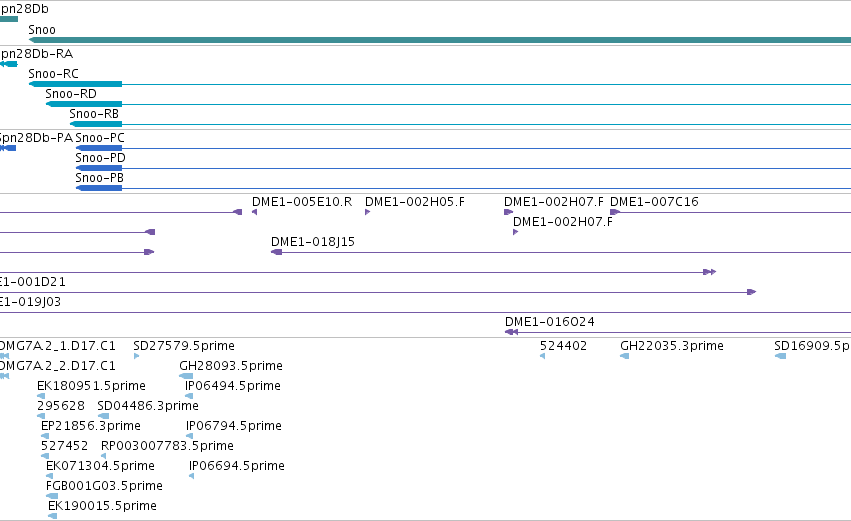Click the DME1-002H05.F arrow marker

coord(367,212)
